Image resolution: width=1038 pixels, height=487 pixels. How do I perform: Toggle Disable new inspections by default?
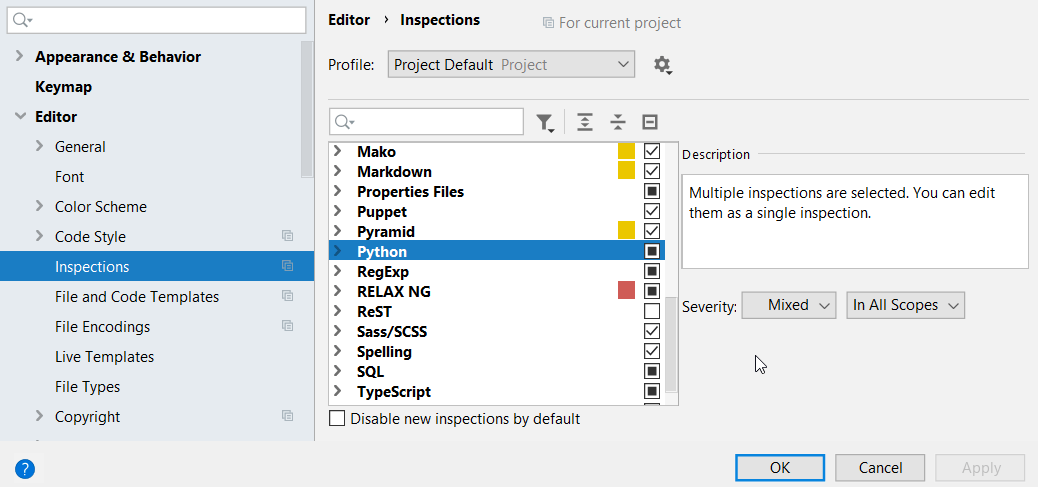(x=338, y=419)
